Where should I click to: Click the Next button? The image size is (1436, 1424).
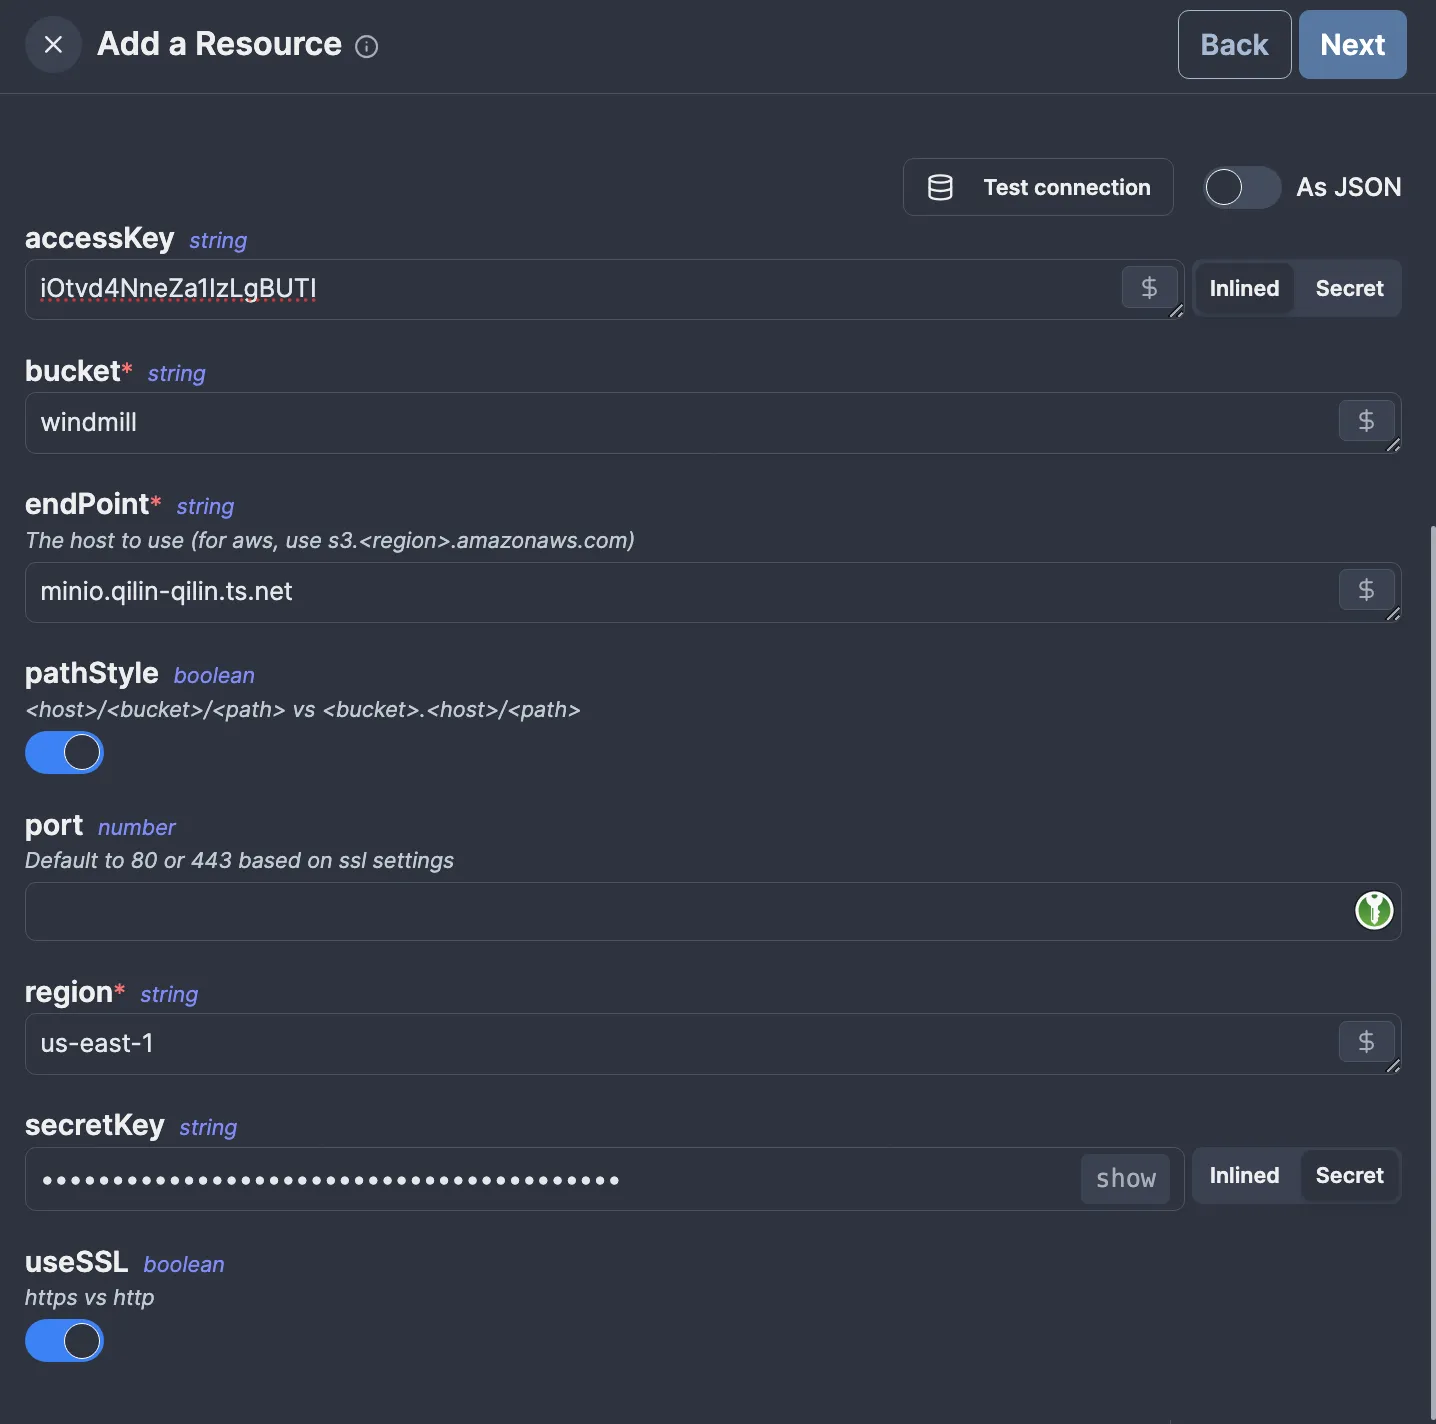pyautogui.click(x=1352, y=44)
